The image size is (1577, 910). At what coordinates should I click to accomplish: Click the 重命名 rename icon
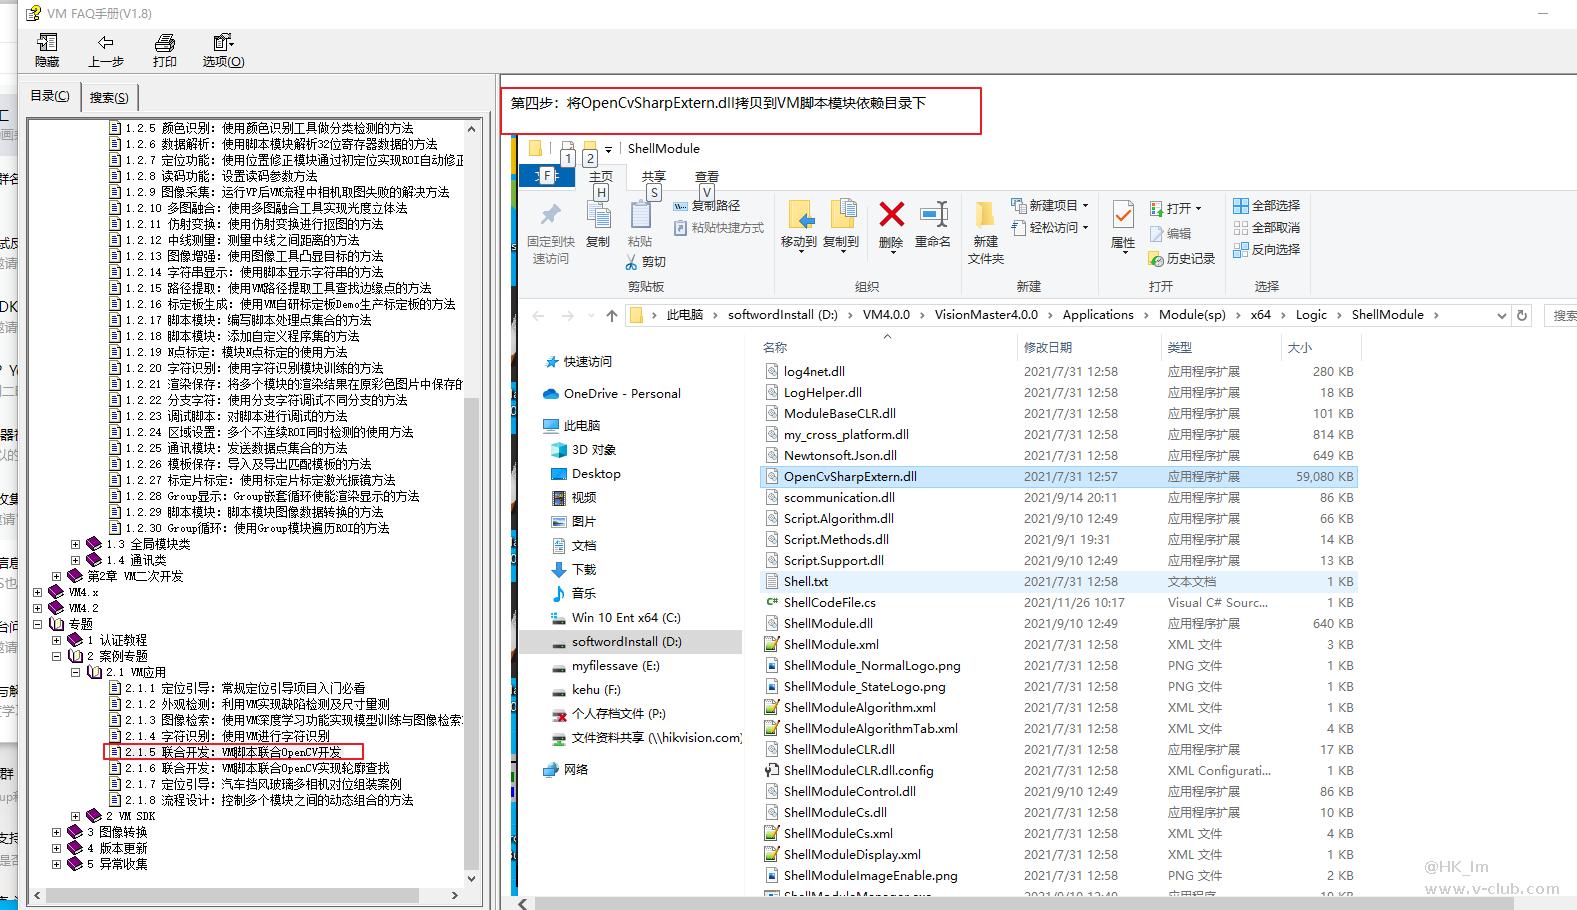(933, 215)
